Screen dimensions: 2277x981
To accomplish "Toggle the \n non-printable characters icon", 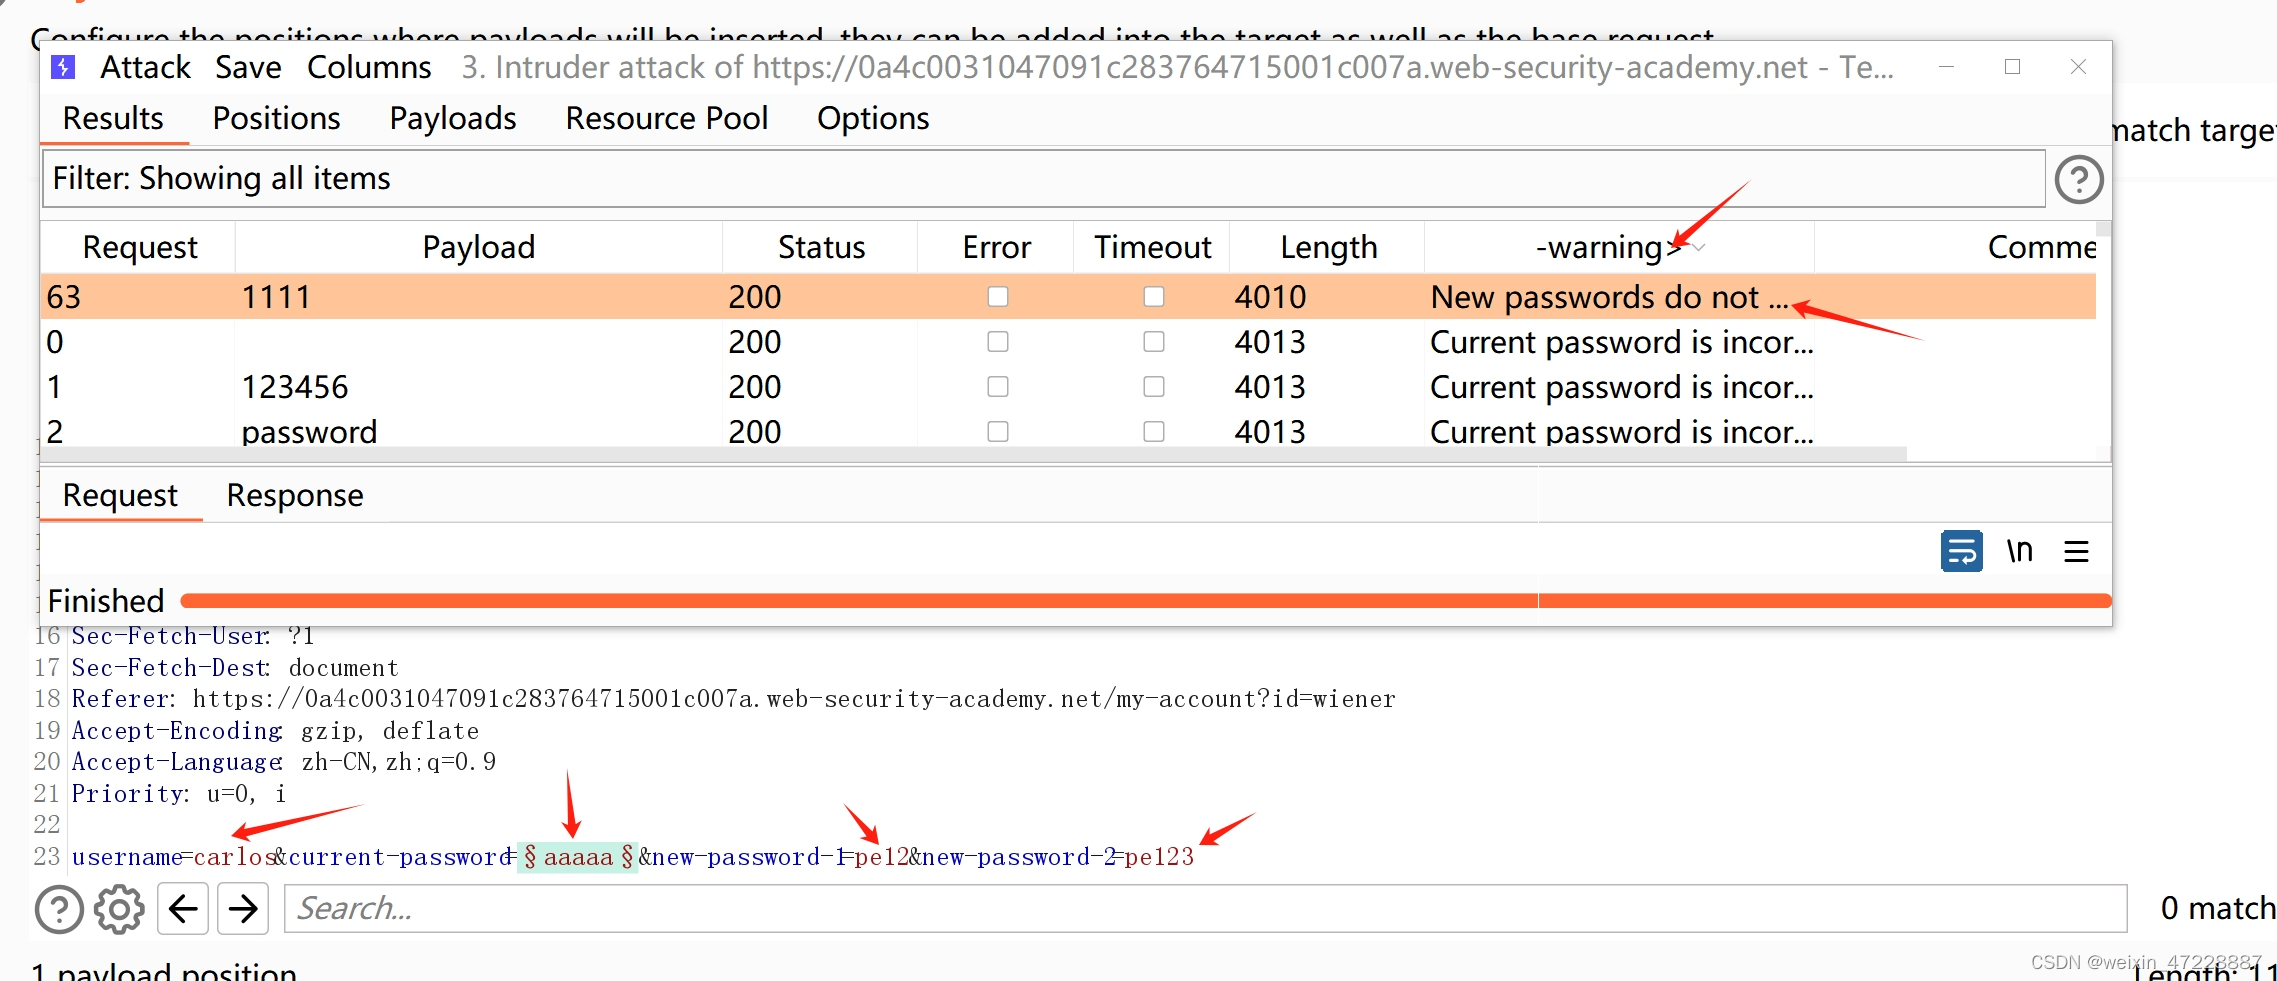I will click(x=2019, y=551).
